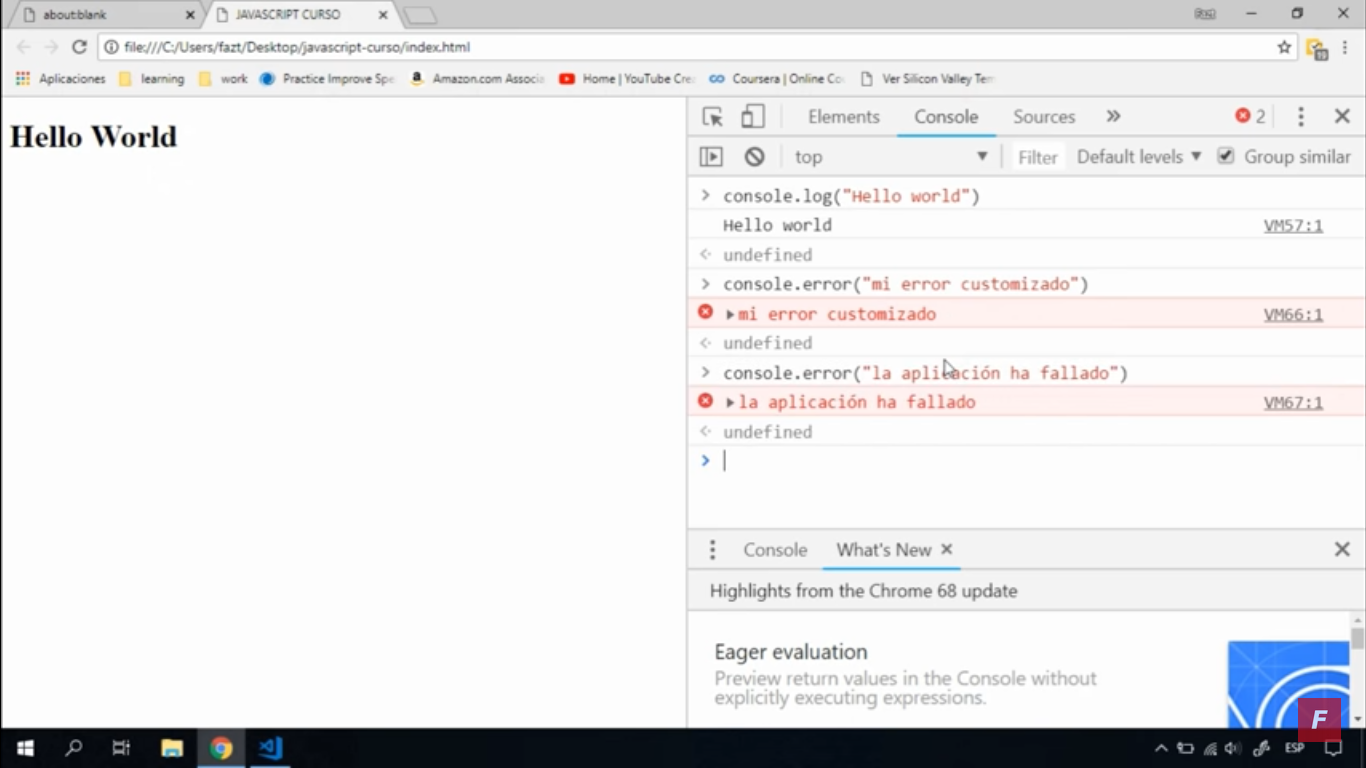Switch to the Elements tab
1366x768 pixels.
(x=844, y=117)
